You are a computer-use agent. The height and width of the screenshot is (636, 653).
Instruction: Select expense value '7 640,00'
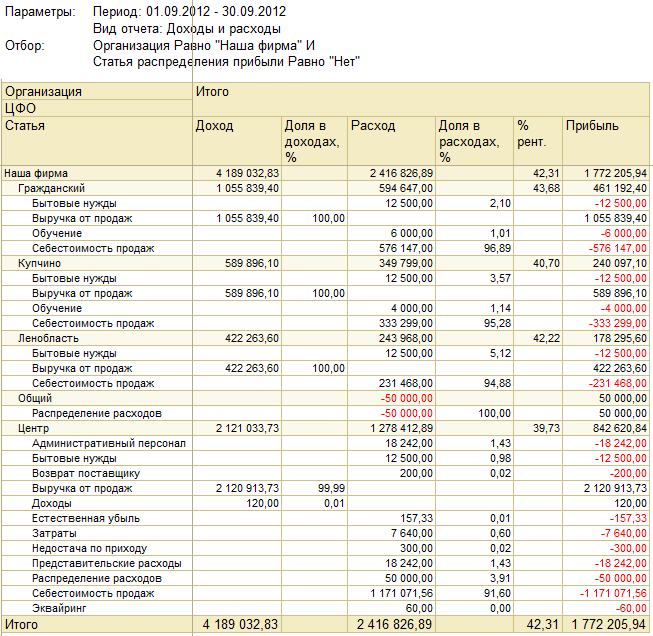412,533
